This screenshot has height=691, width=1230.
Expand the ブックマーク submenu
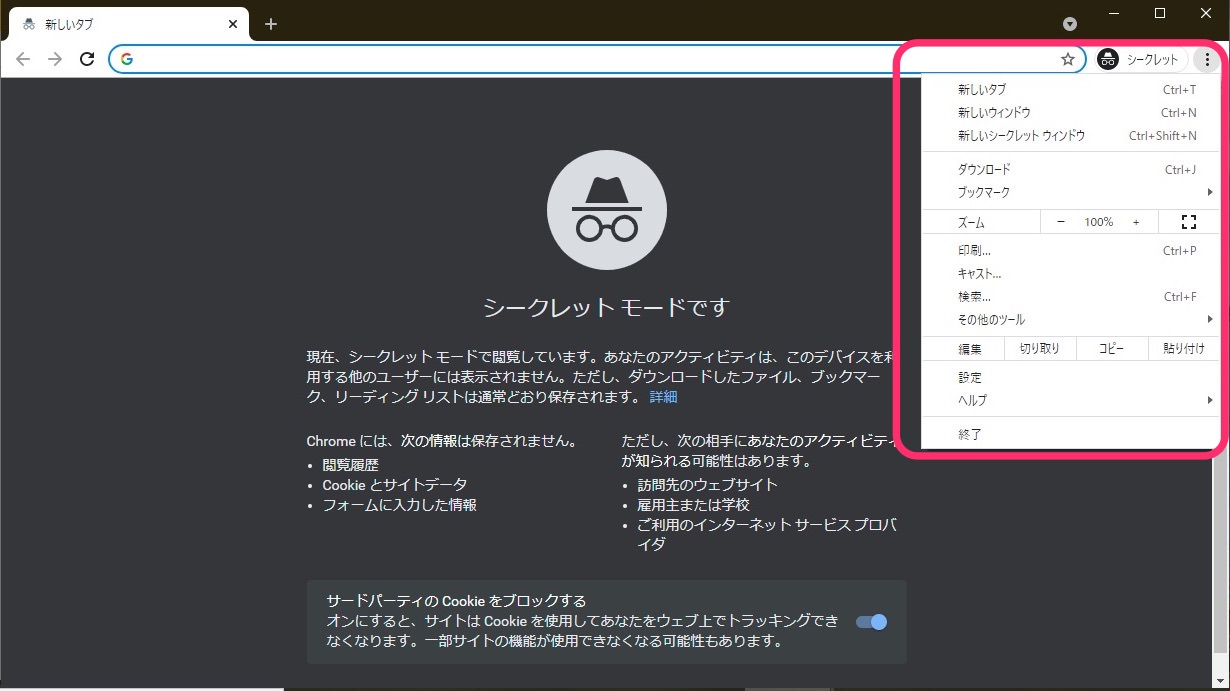[x=1070, y=192]
